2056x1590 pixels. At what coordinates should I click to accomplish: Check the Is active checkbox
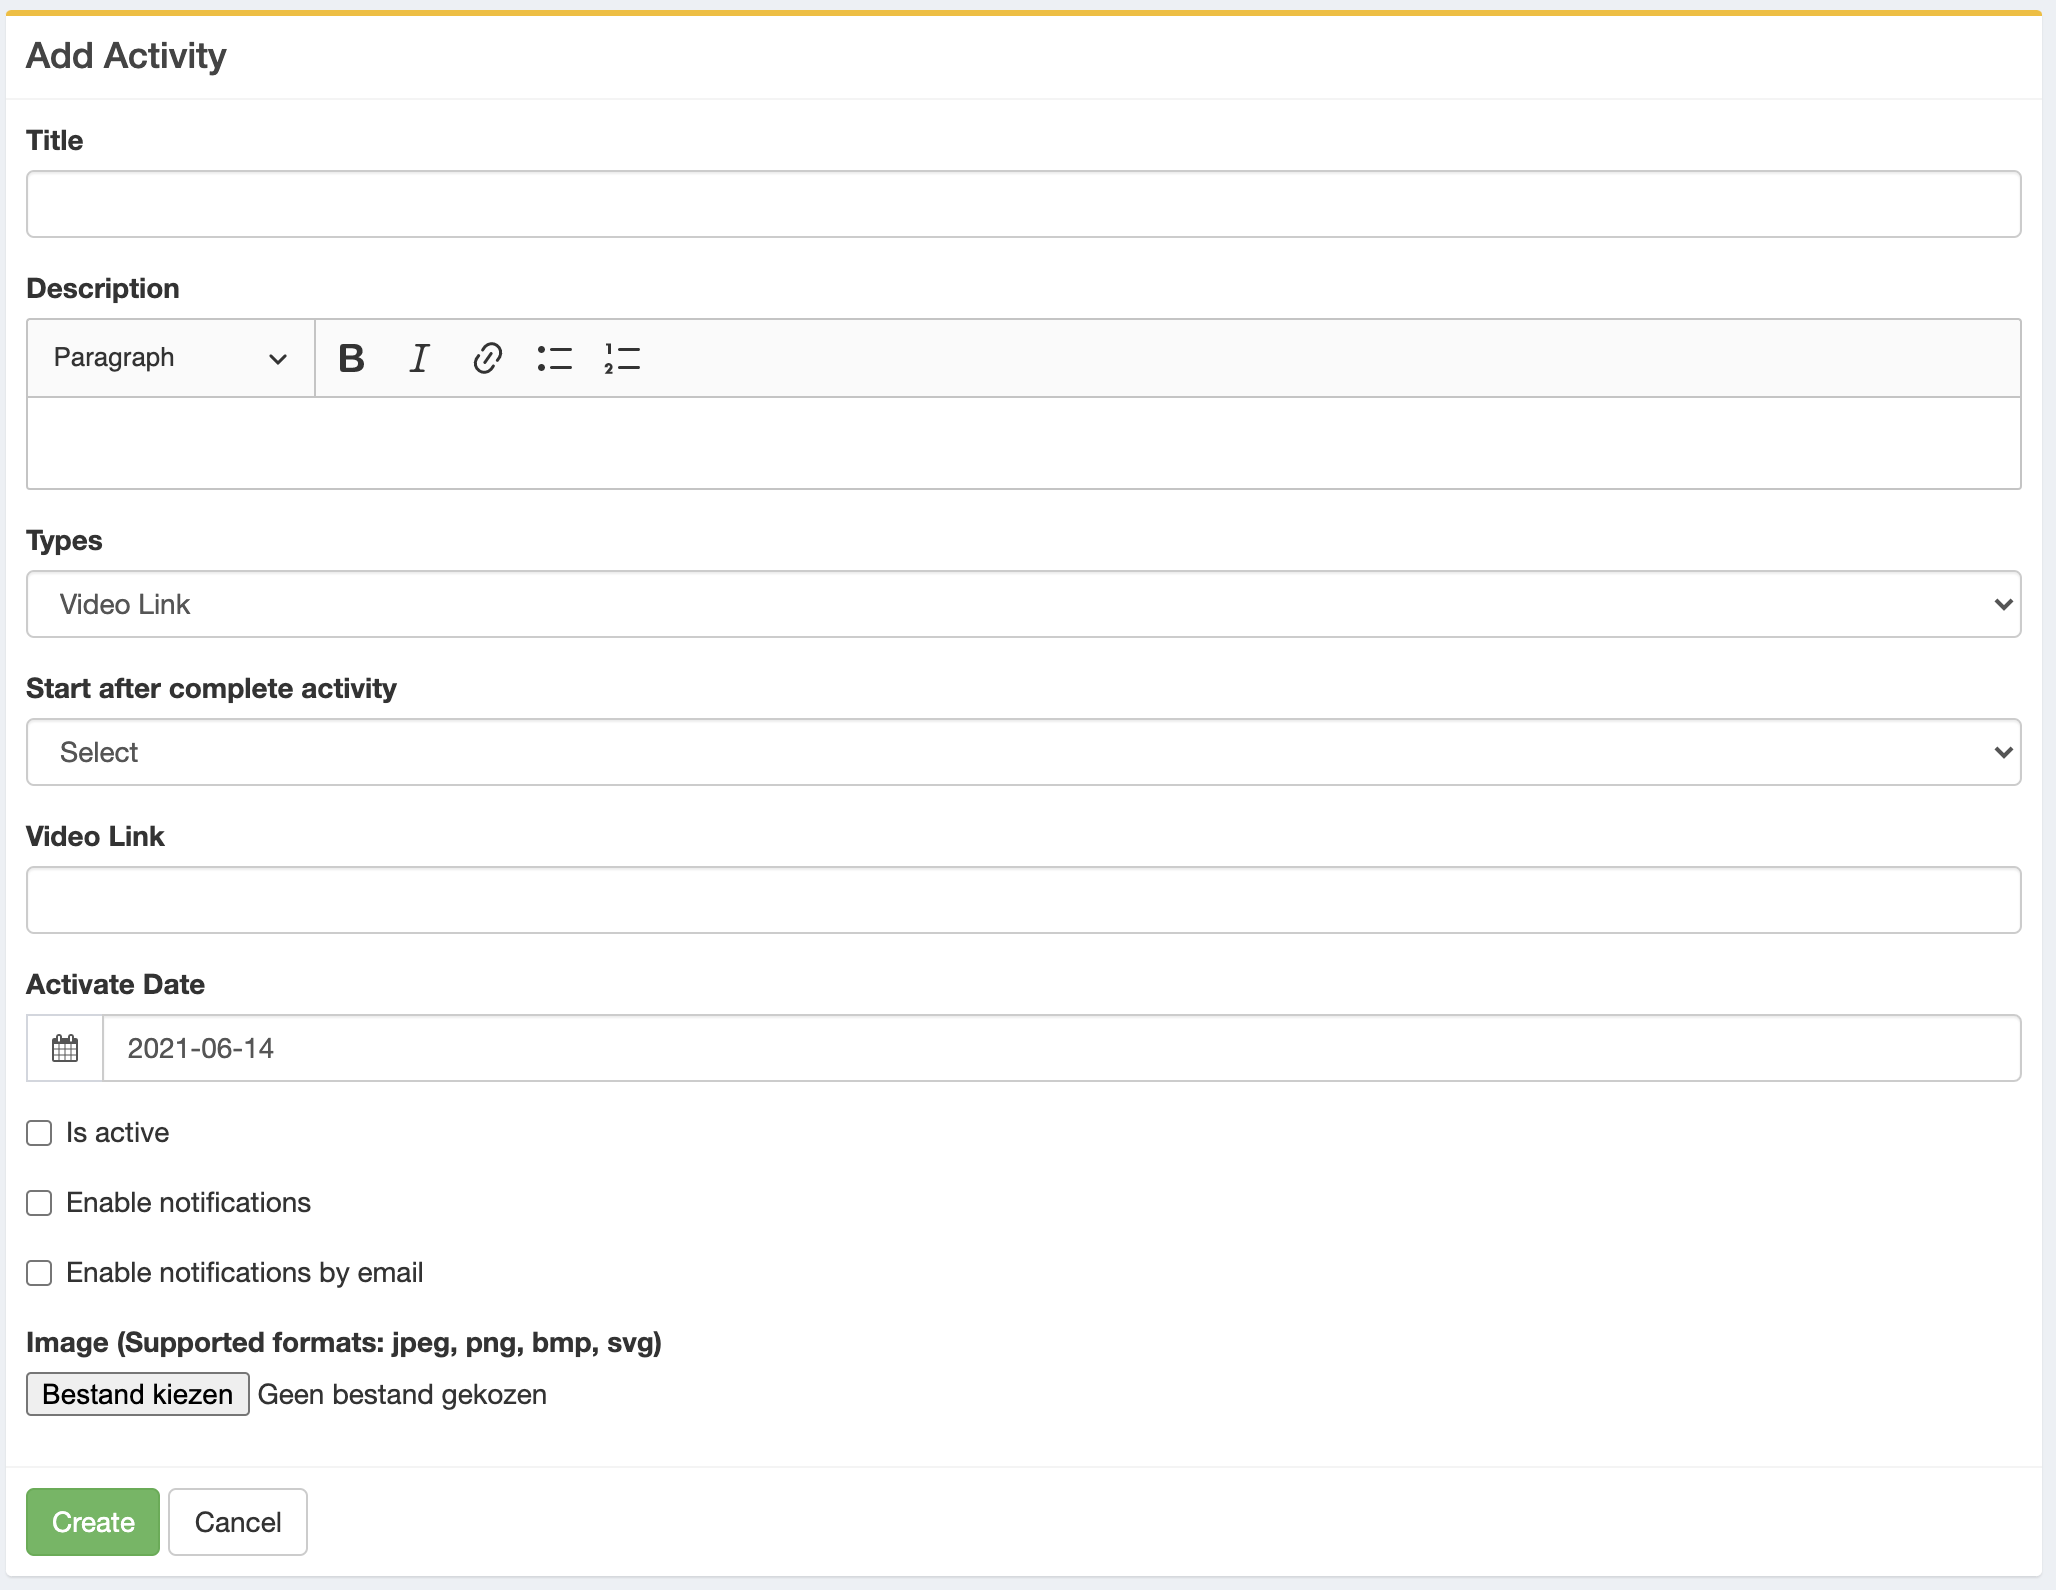pos(39,1133)
